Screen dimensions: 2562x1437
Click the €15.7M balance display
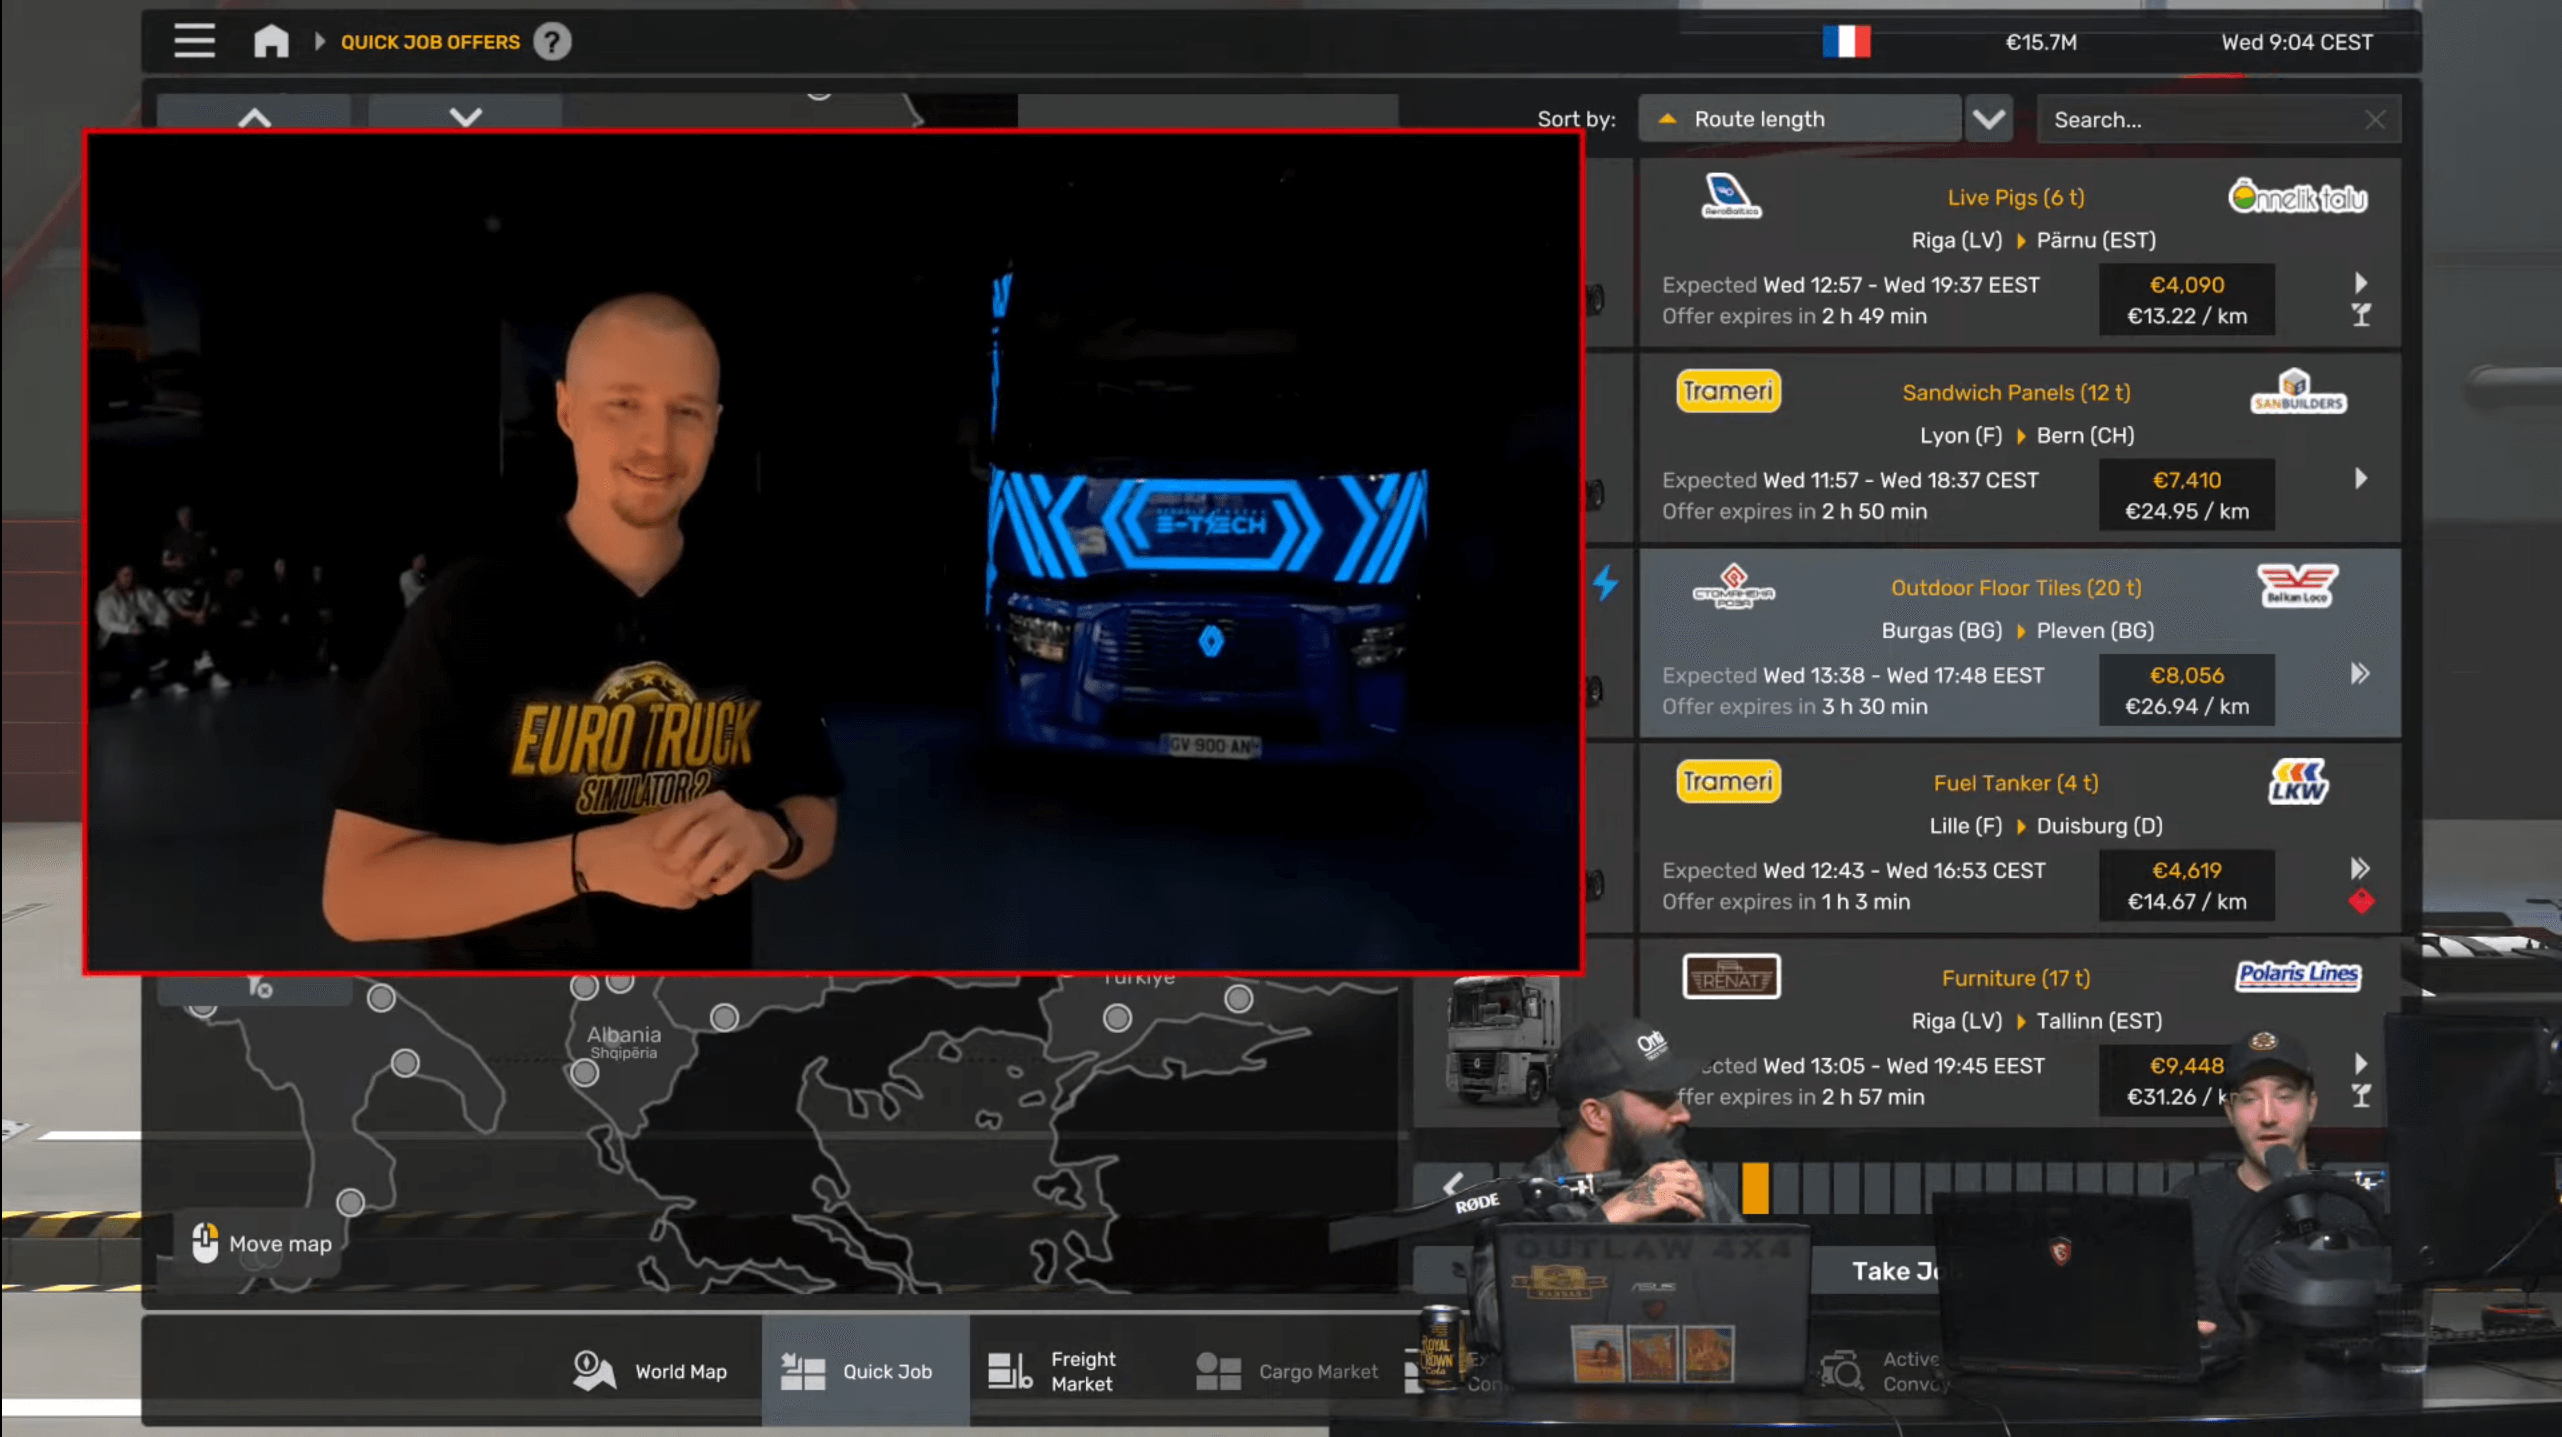(2041, 42)
